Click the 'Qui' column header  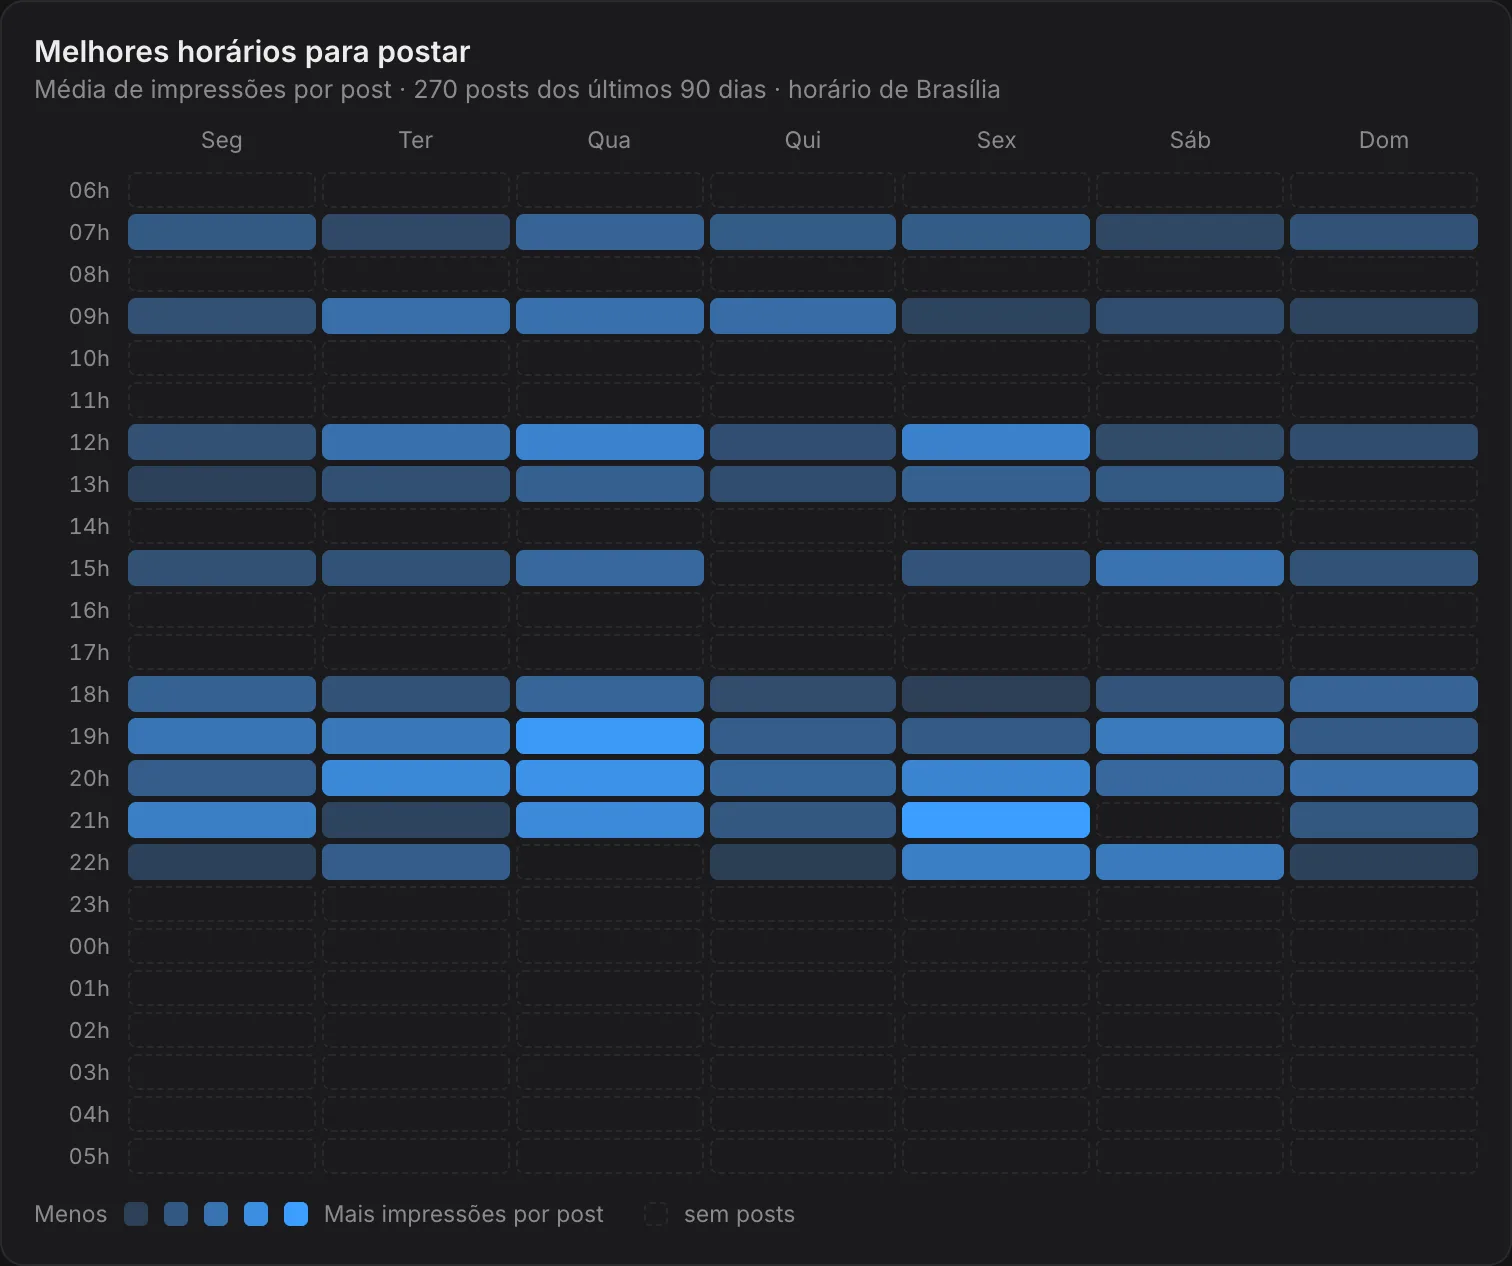coord(803,140)
